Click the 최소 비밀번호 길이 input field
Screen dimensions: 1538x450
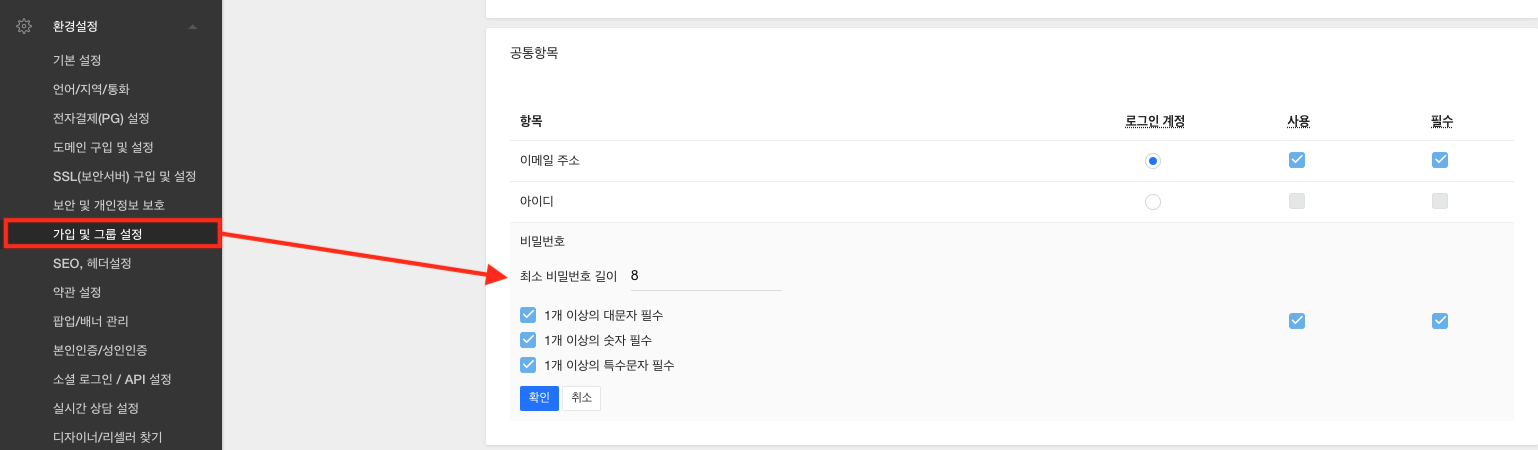(704, 275)
